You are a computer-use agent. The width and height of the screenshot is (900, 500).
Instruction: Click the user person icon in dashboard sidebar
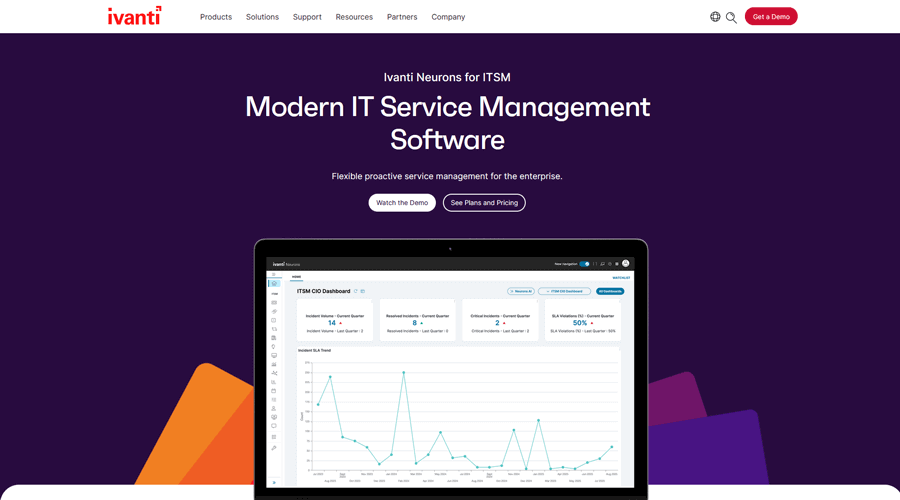point(274,409)
